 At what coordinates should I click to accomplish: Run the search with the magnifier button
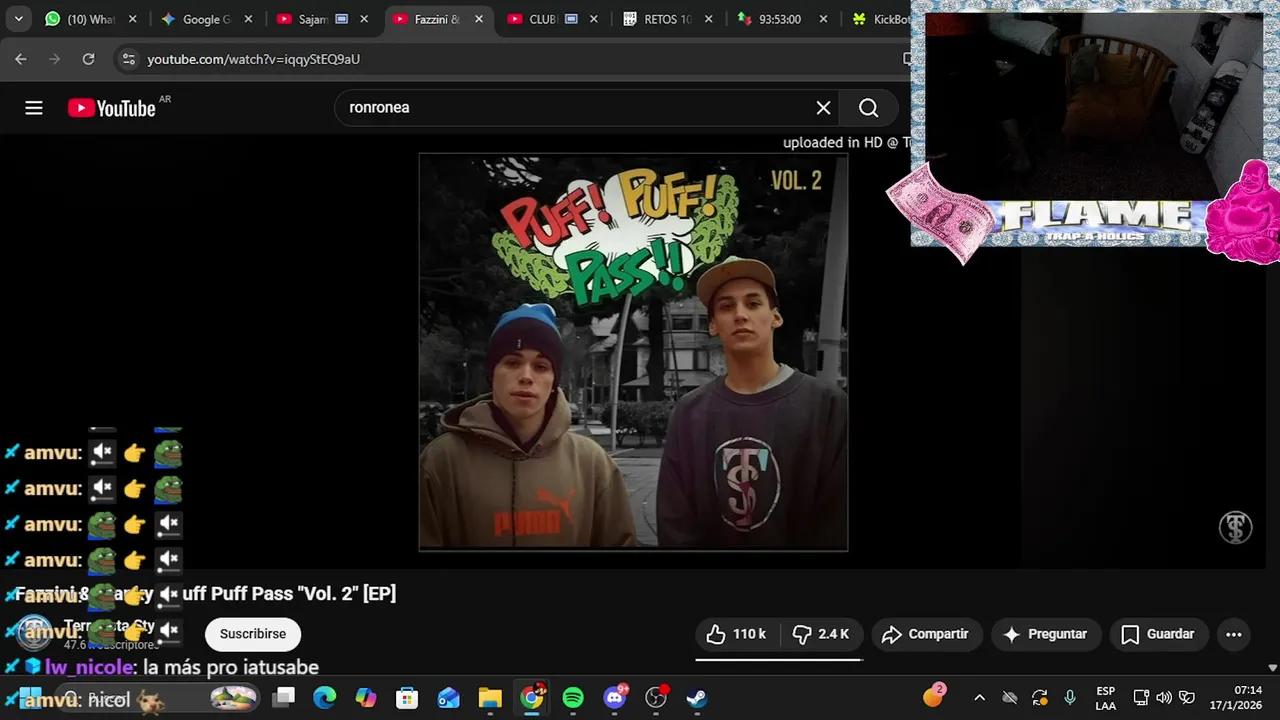pyautogui.click(x=868, y=108)
